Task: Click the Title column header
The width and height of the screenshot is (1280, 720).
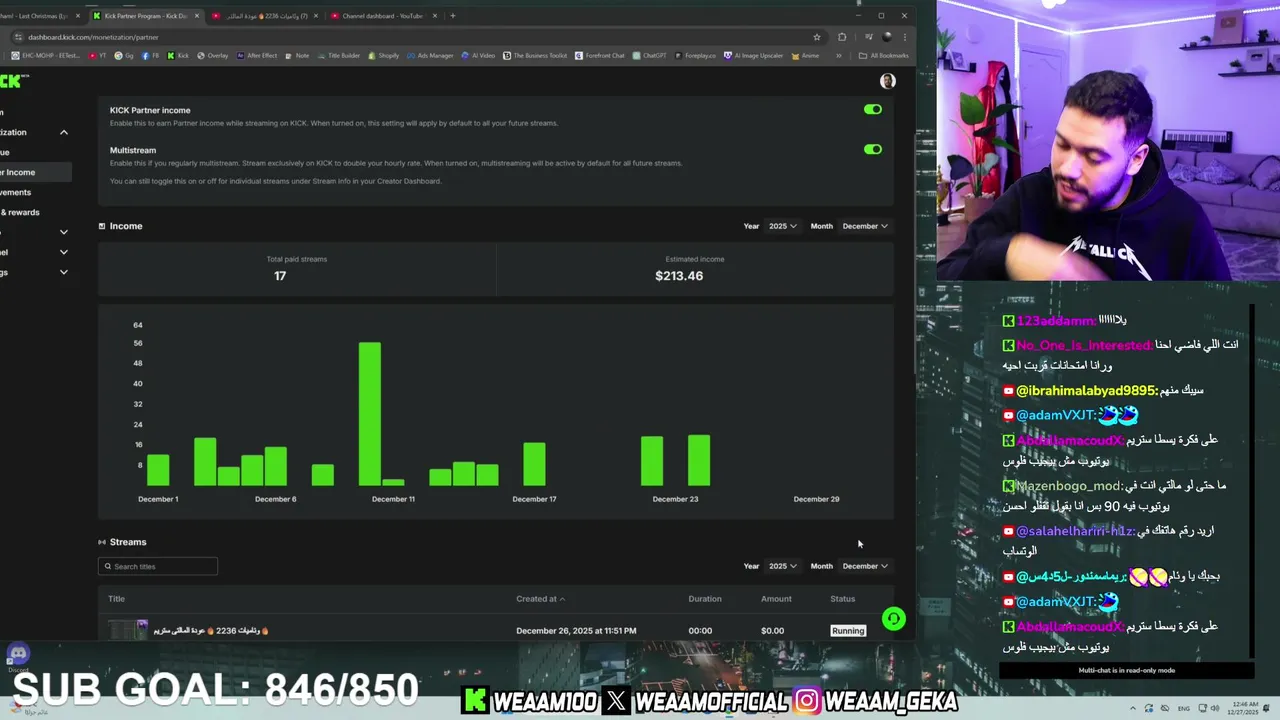Action: [x=116, y=599]
